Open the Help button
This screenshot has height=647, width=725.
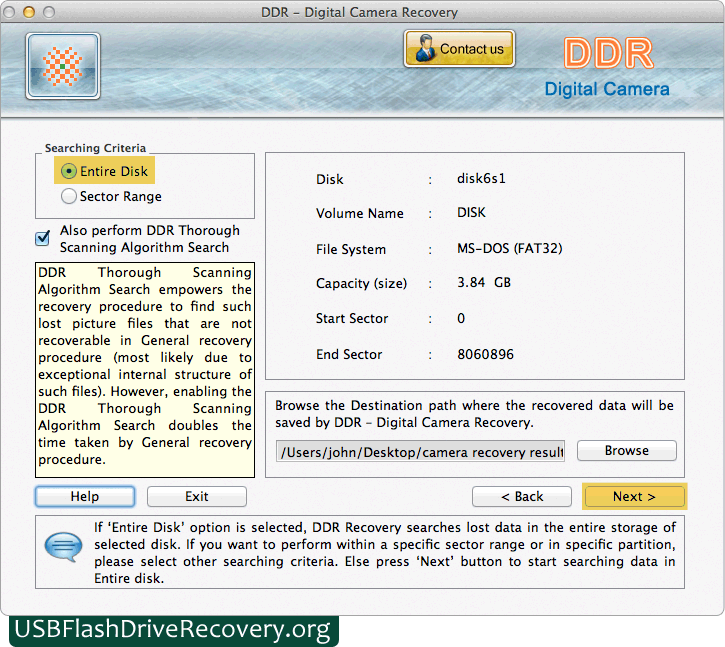point(85,496)
